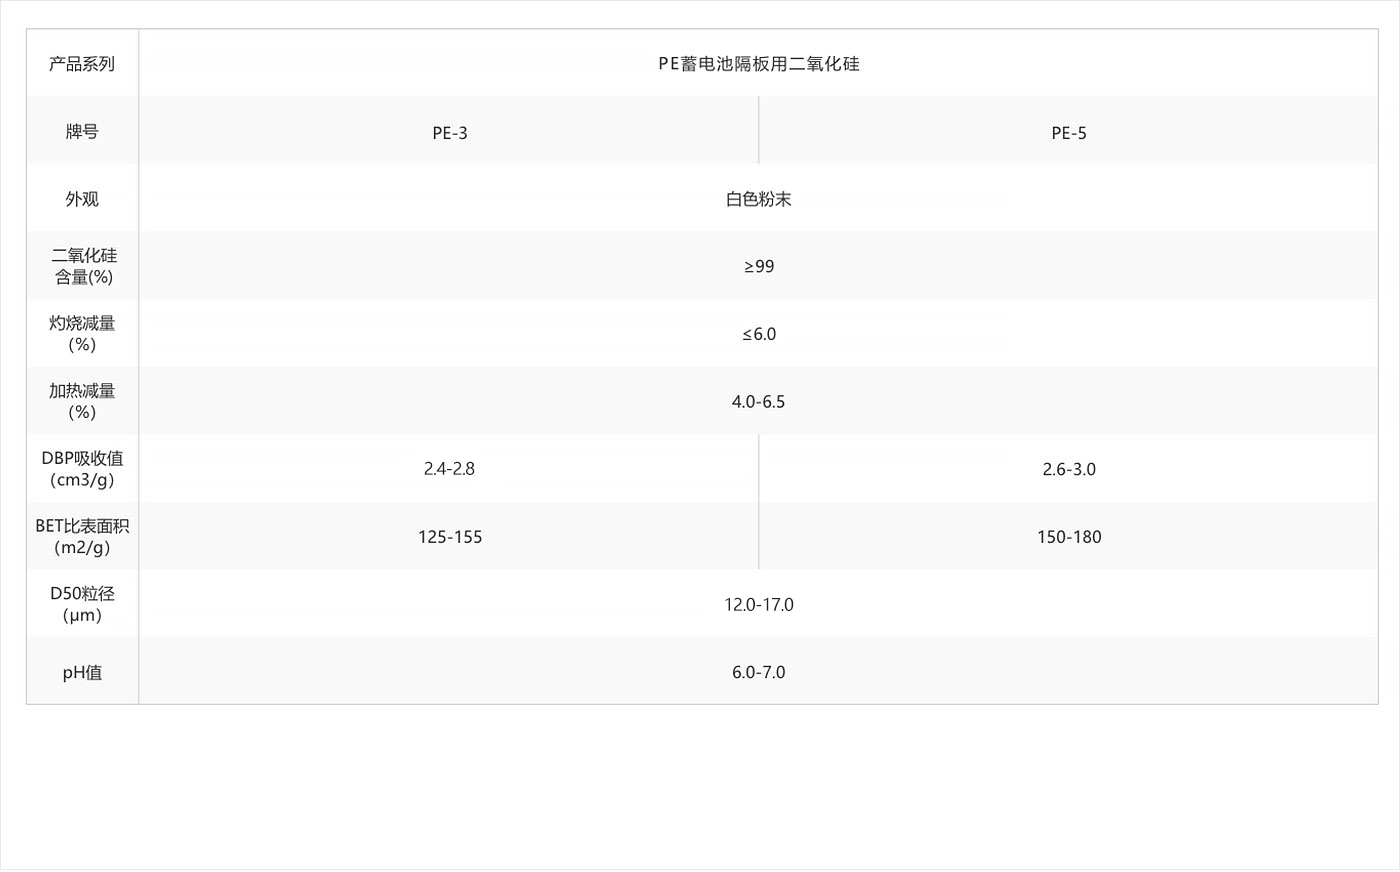Select the 白色粉末 appearance value
Image resolution: width=1400 pixels, height=872 pixels.
pyautogui.click(x=758, y=199)
